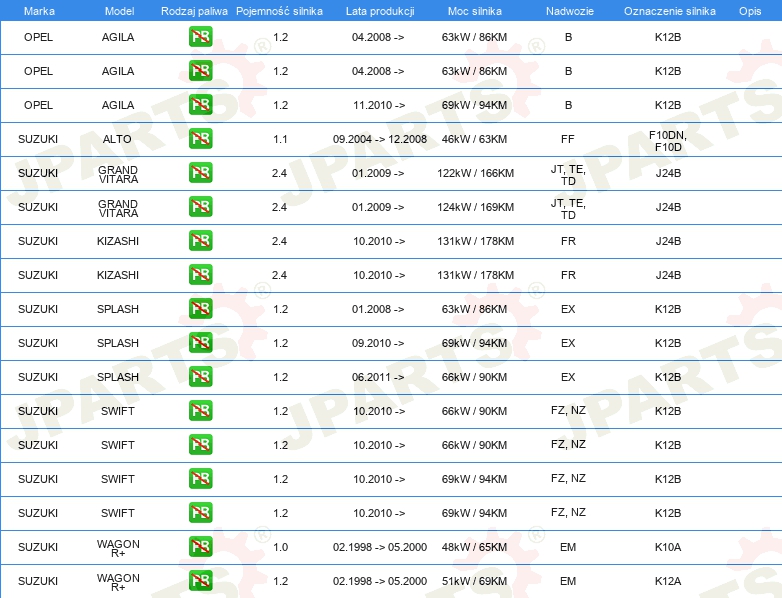The width and height of the screenshot is (782, 598).
Task: Click the Marka column header
Action: pos(39,11)
